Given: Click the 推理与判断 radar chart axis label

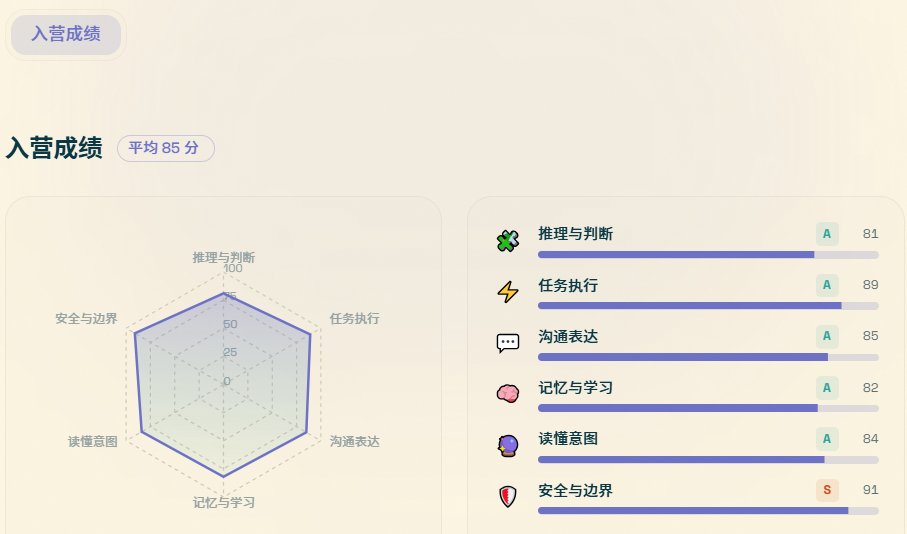Looking at the screenshot, I should pos(224,257).
